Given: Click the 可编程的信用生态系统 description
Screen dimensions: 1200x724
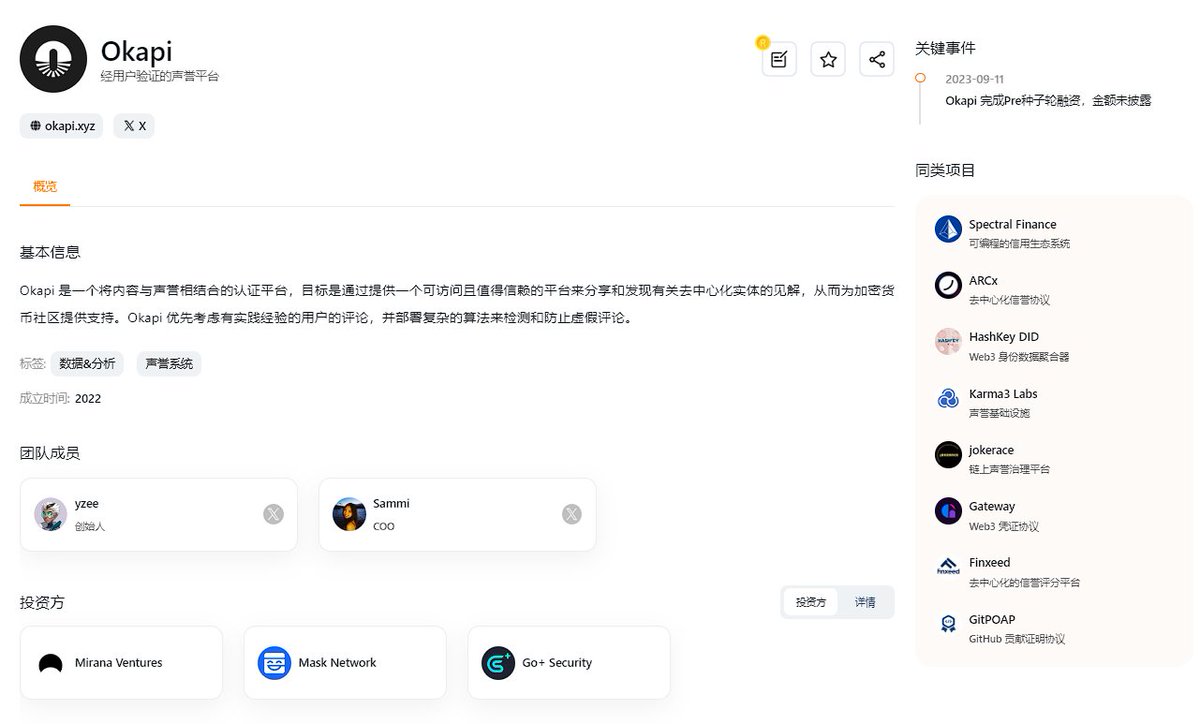Looking at the screenshot, I should [x=1019, y=244].
